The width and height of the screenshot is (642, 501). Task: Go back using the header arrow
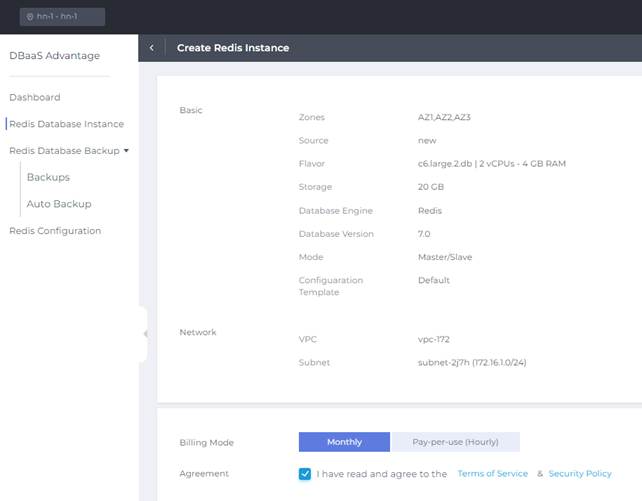tap(151, 48)
